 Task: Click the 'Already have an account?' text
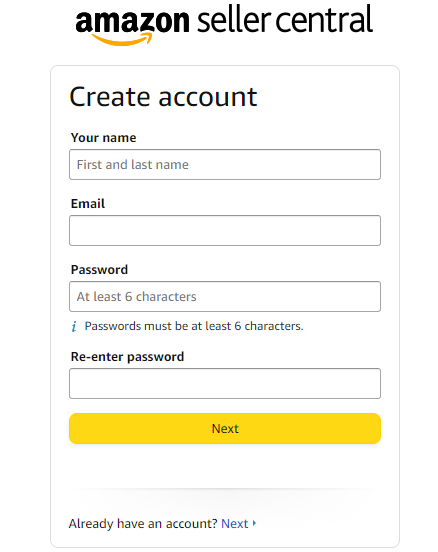(x=143, y=523)
